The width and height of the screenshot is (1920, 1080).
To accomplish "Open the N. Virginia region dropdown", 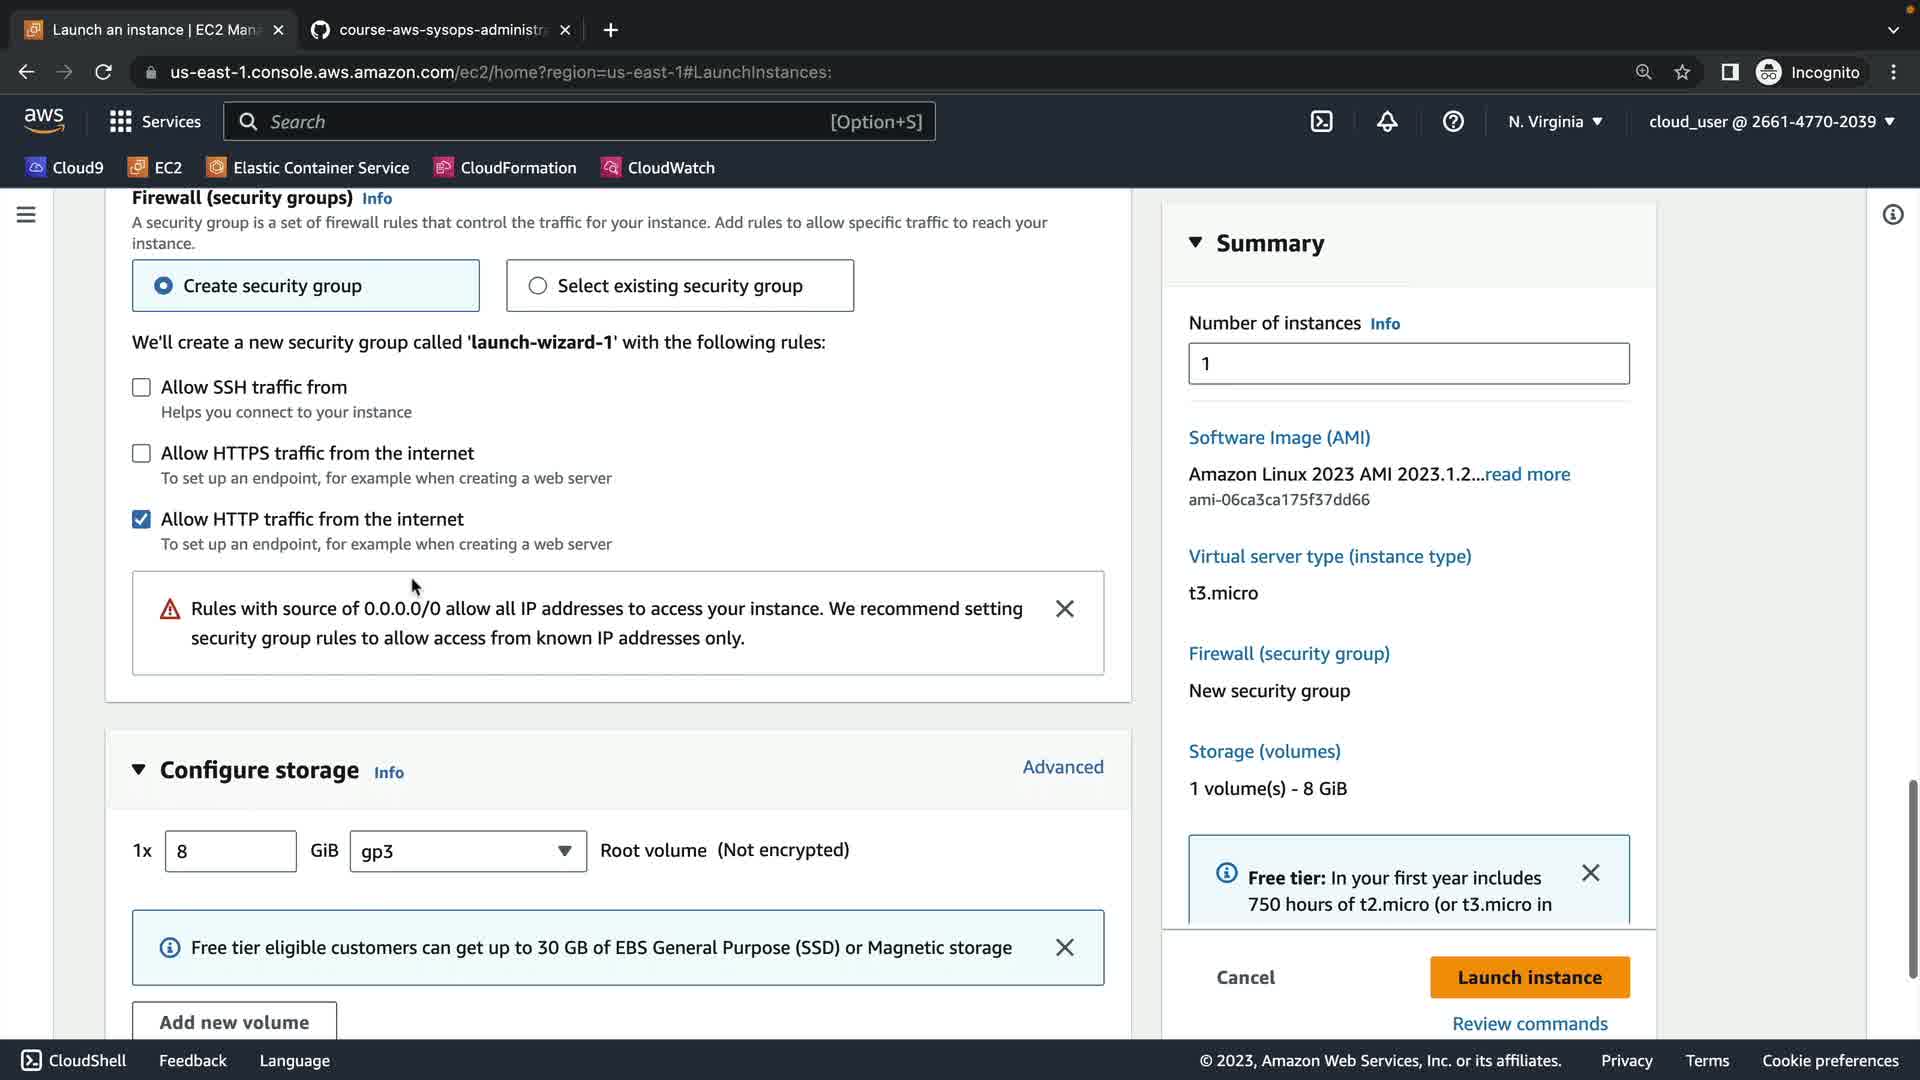I will [1555, 122].
